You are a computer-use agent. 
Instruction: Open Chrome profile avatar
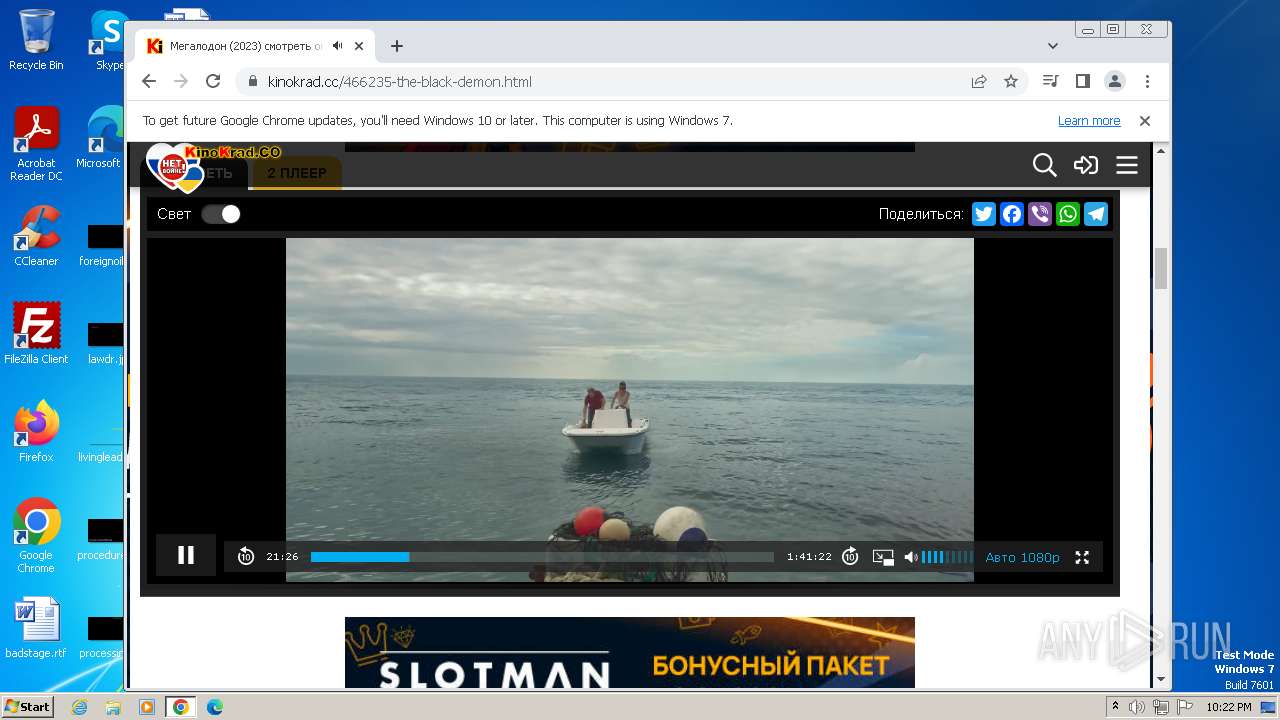[1114, 82]
